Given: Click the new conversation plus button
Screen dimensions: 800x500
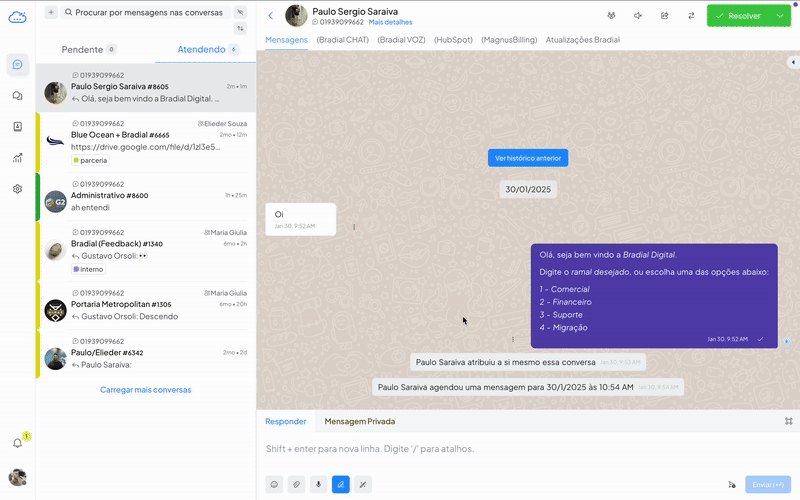Looking at the screenshot, I should coord(50,12).
